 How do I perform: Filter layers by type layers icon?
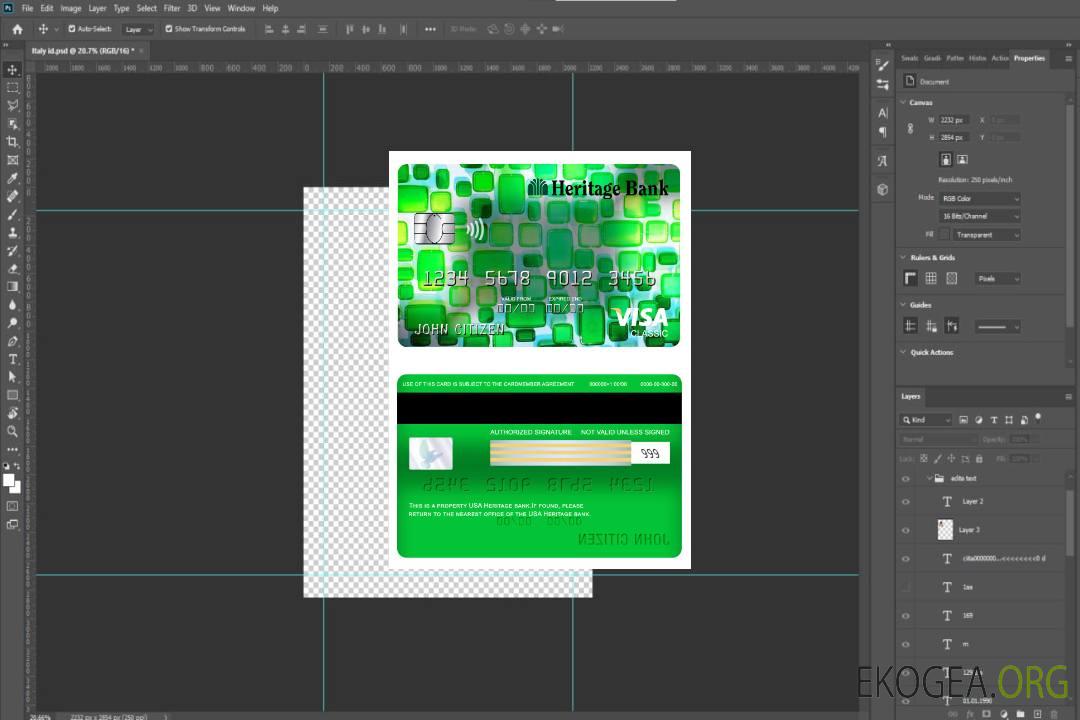point(995,420)
